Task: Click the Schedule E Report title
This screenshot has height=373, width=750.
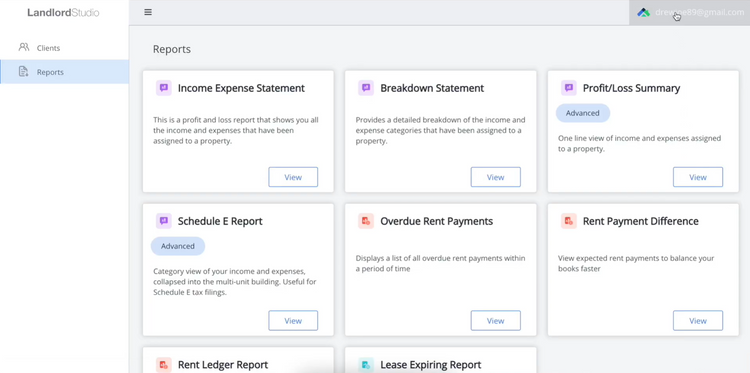Action: coord(220,221)
